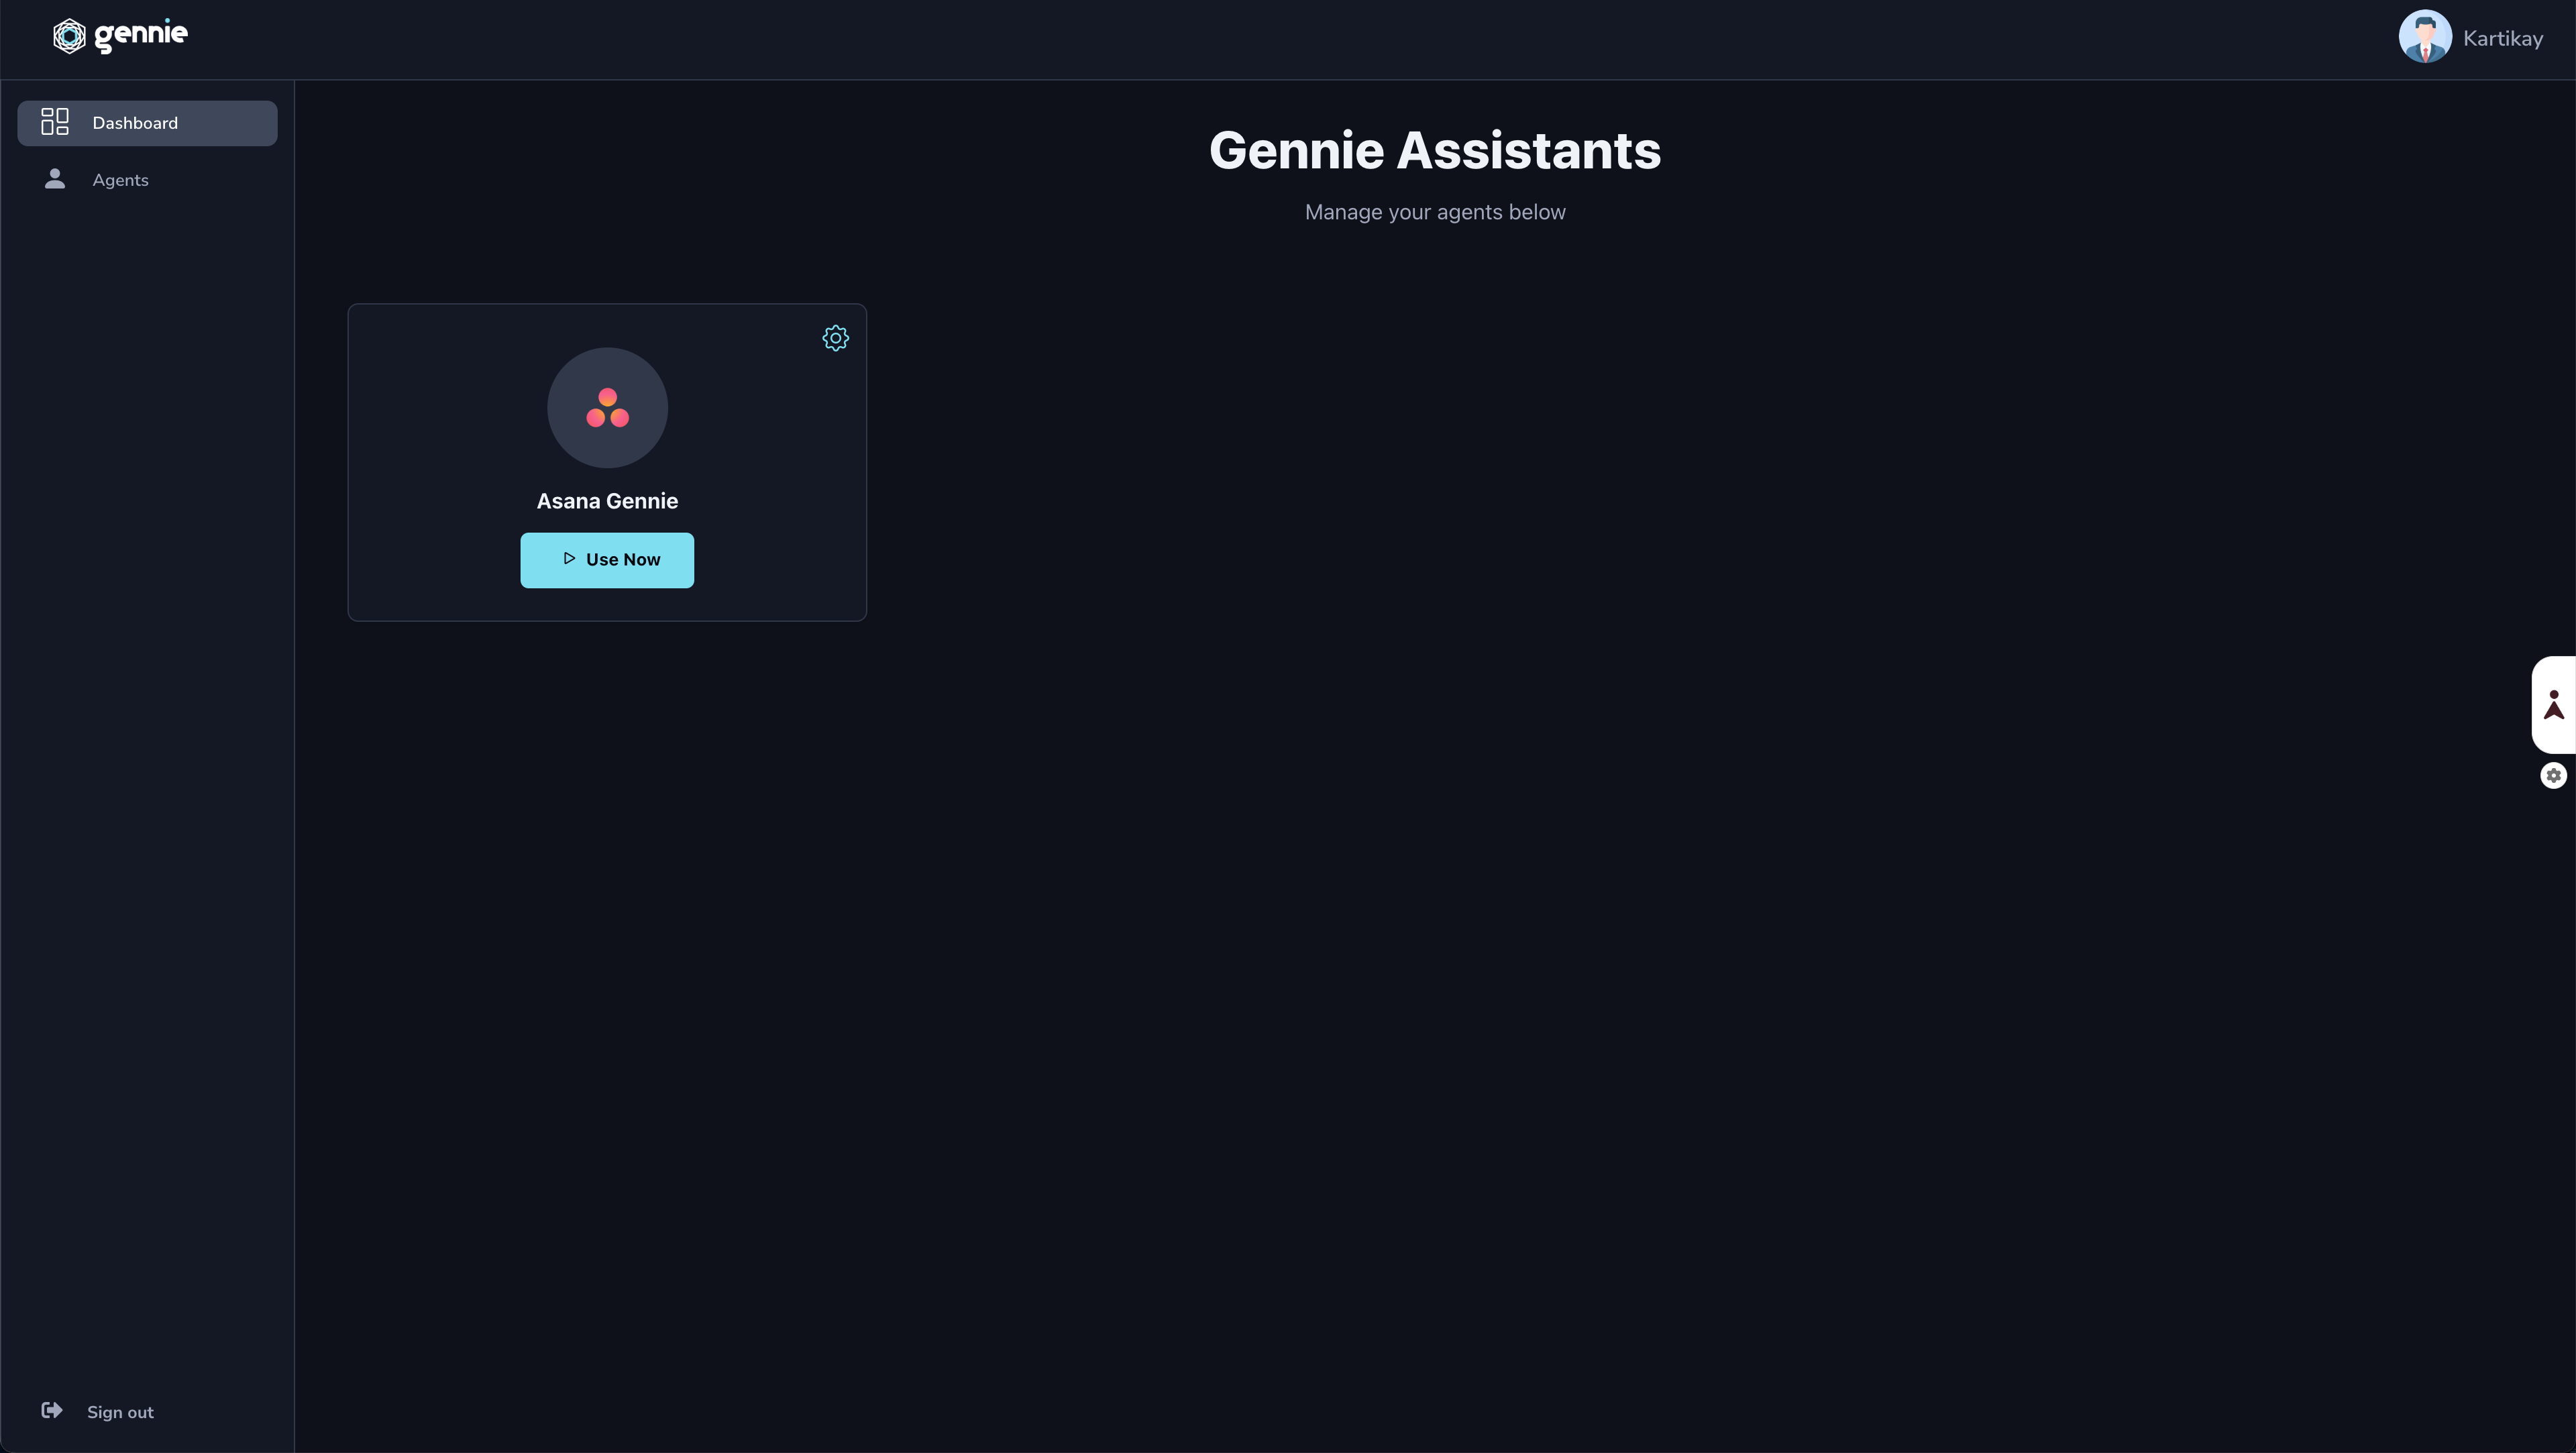Screen dimensions: 2576x1453
Task: Click the Gennie Assistants heading
Action: (1434, 150)
